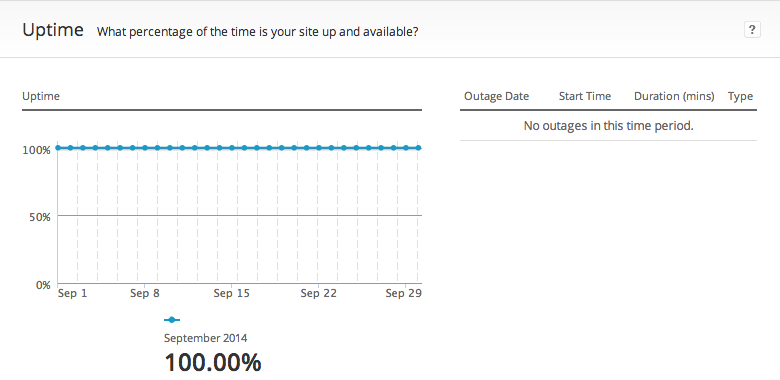Viewport: 780px width, 380px height.
Task: Select the first data point on uptime line
Action: click(x=58, y=148)
